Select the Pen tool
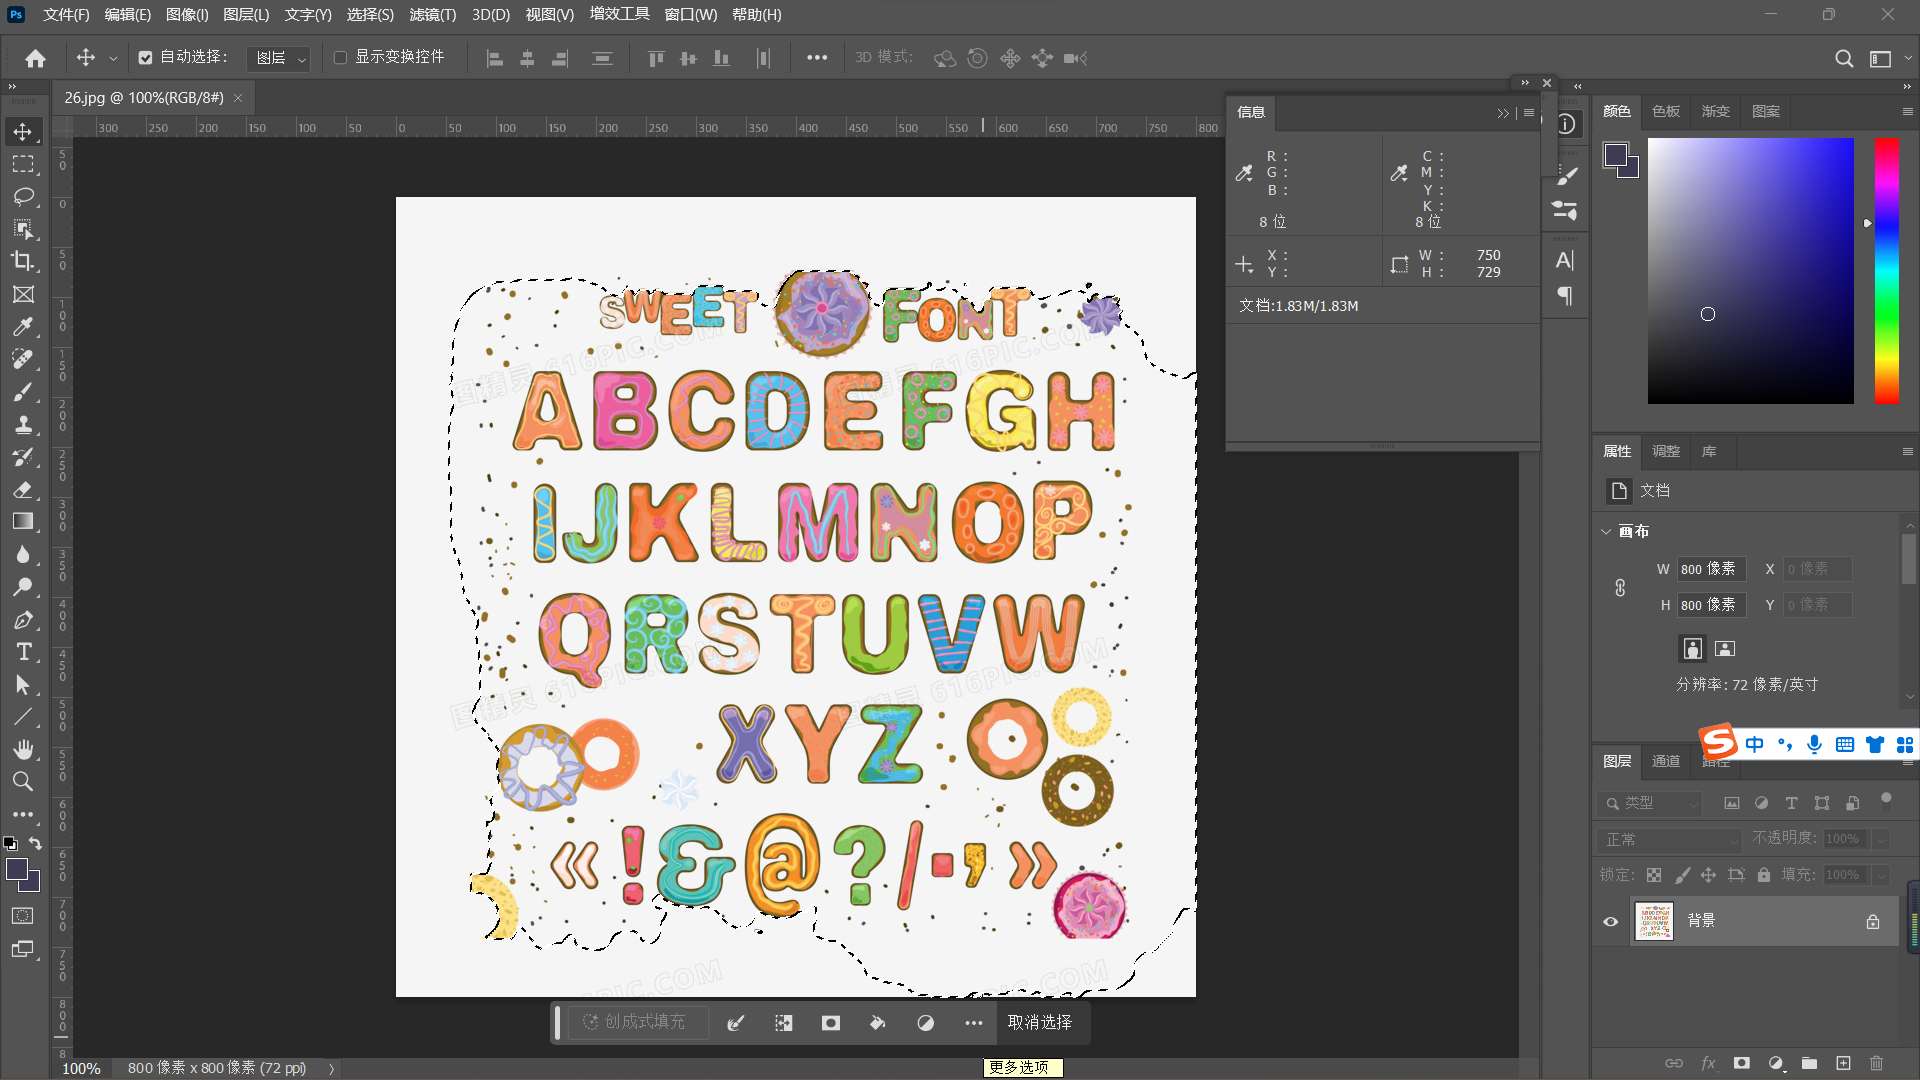 (x=23, y=620)
